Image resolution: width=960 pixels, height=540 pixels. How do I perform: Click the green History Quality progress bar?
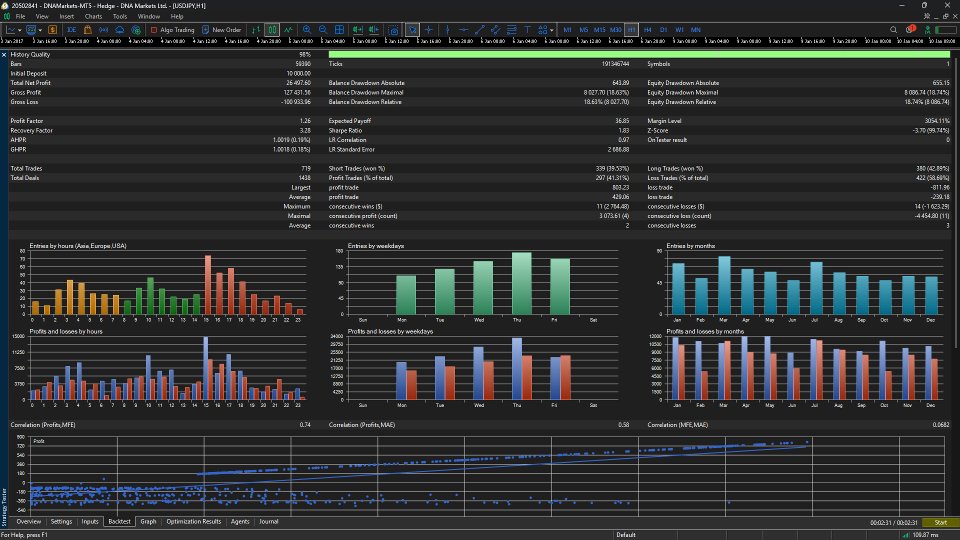(x=639, y=54)
